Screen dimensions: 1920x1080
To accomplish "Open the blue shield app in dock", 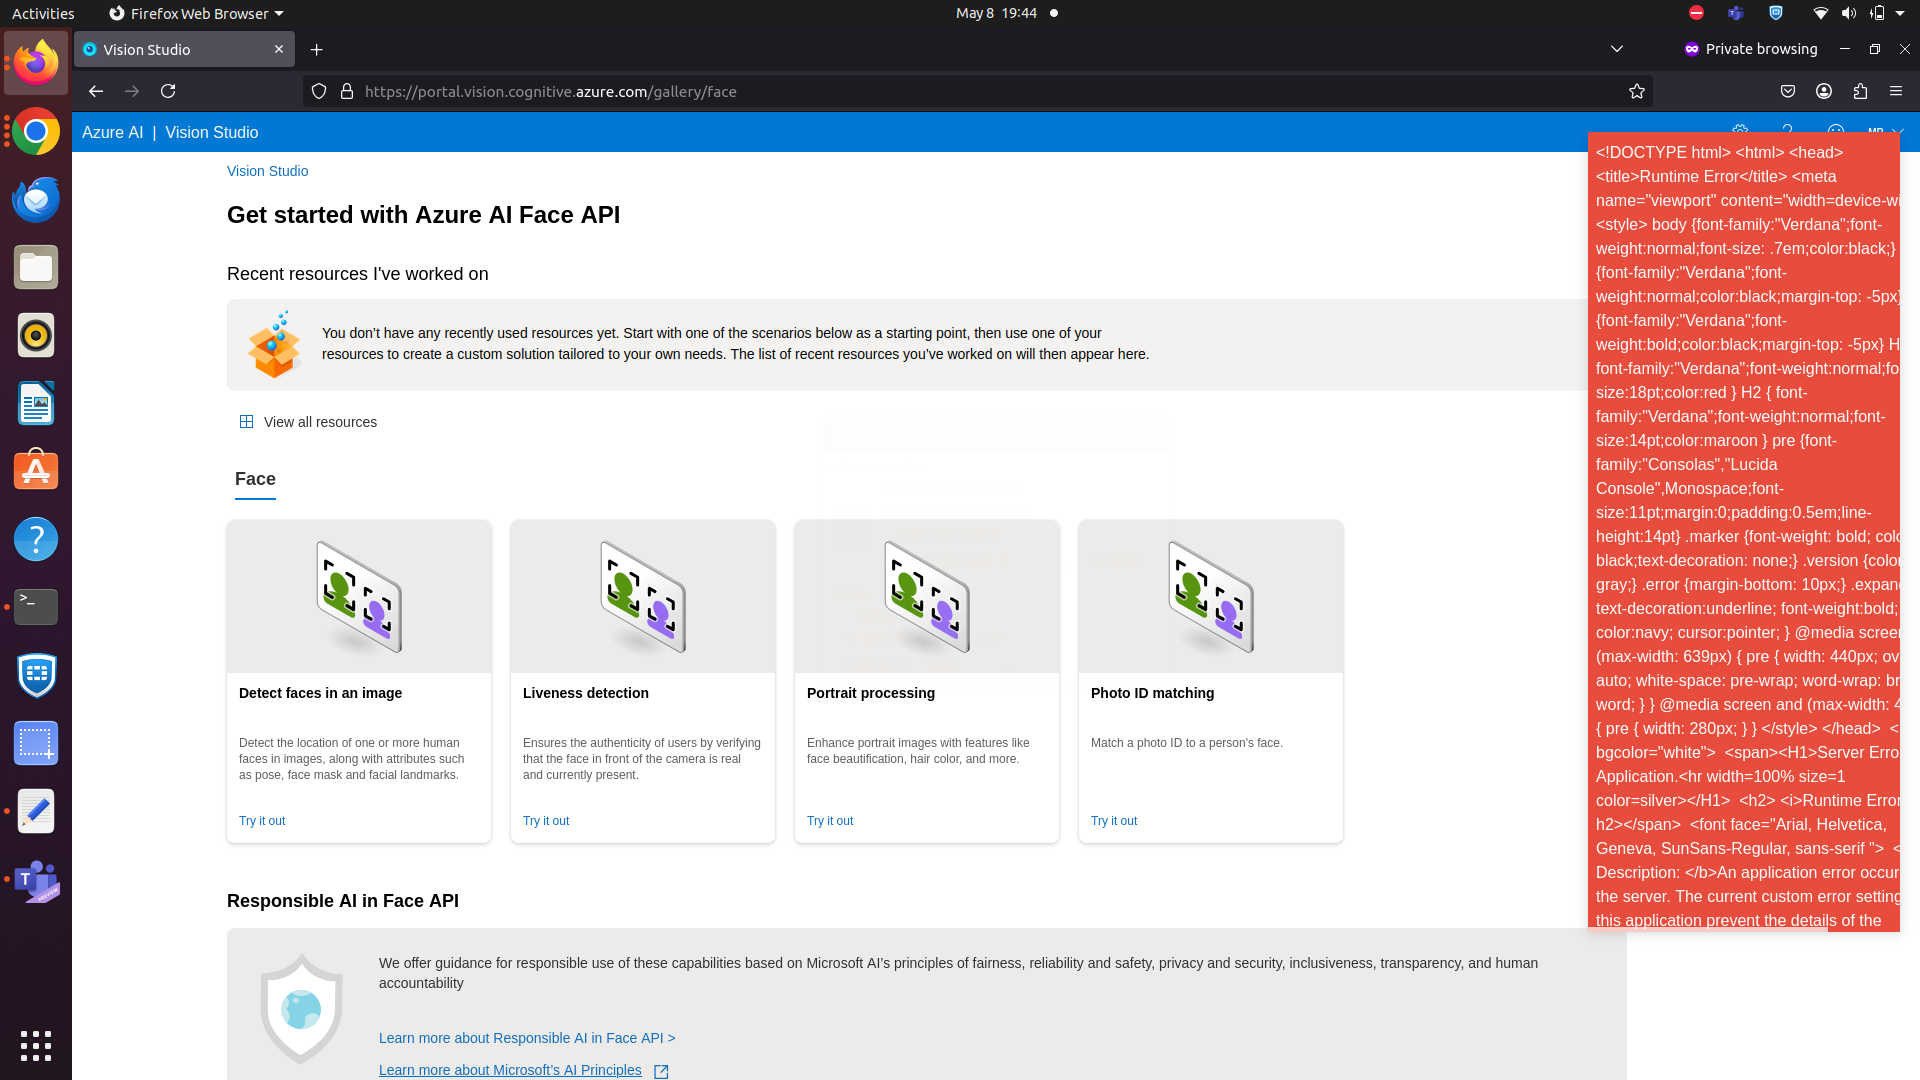I will pos(36,675).
